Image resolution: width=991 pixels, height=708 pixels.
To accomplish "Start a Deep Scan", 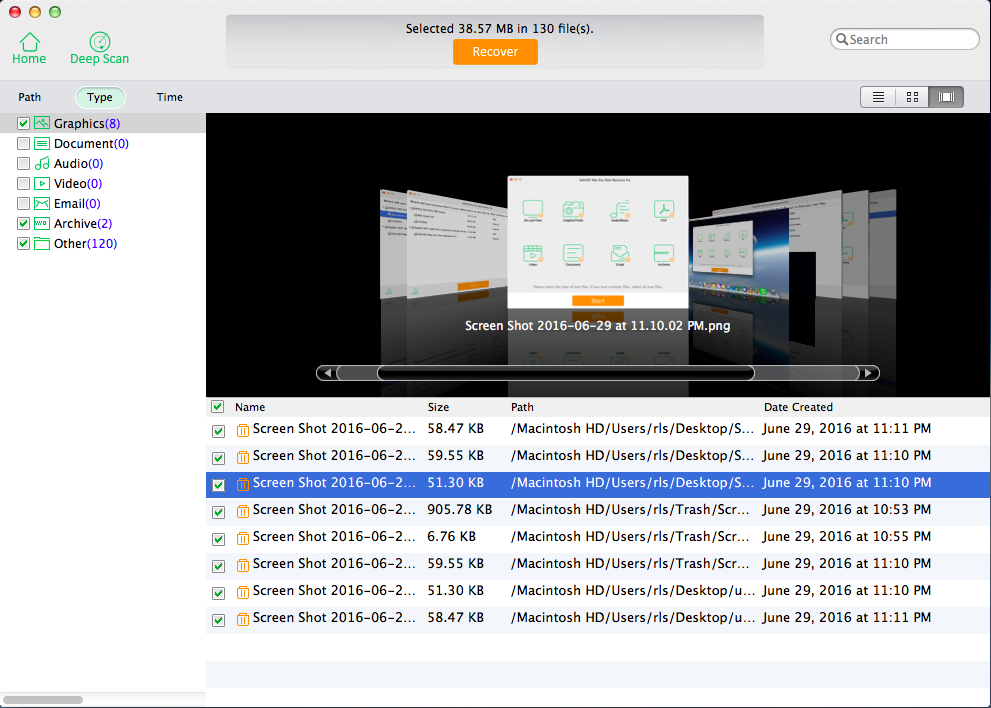I will coord(99,42).
